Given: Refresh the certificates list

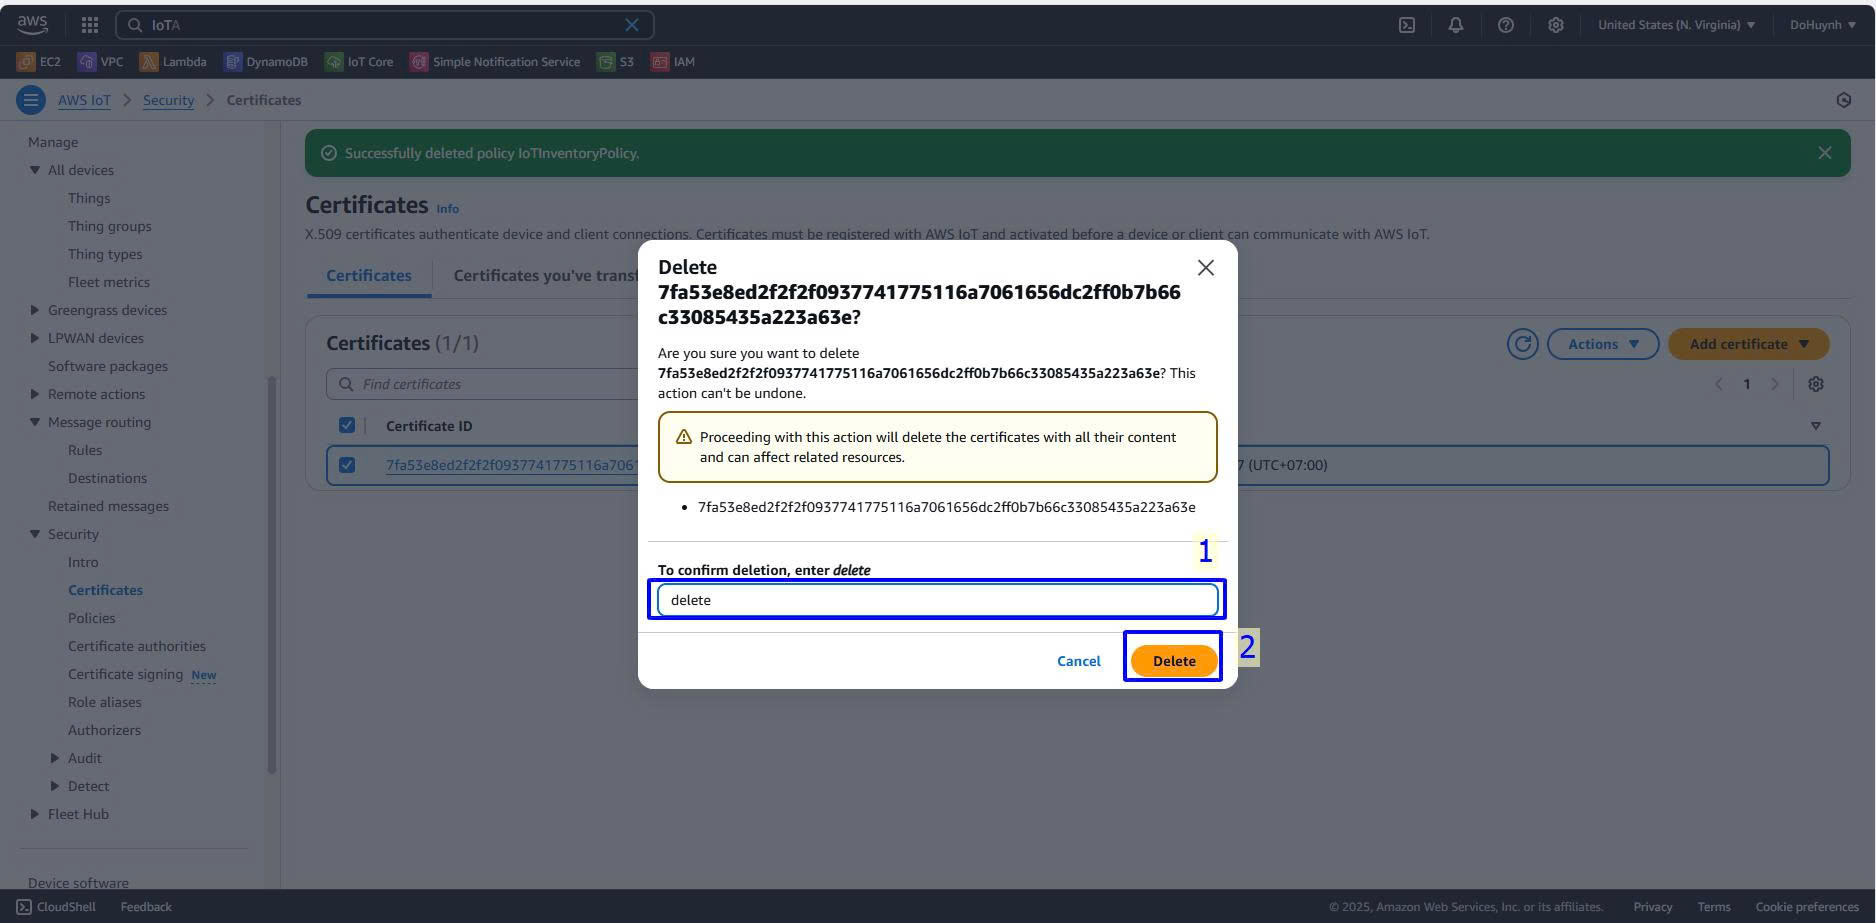Looking at the screenshot, I should [x=1522, y=344].
